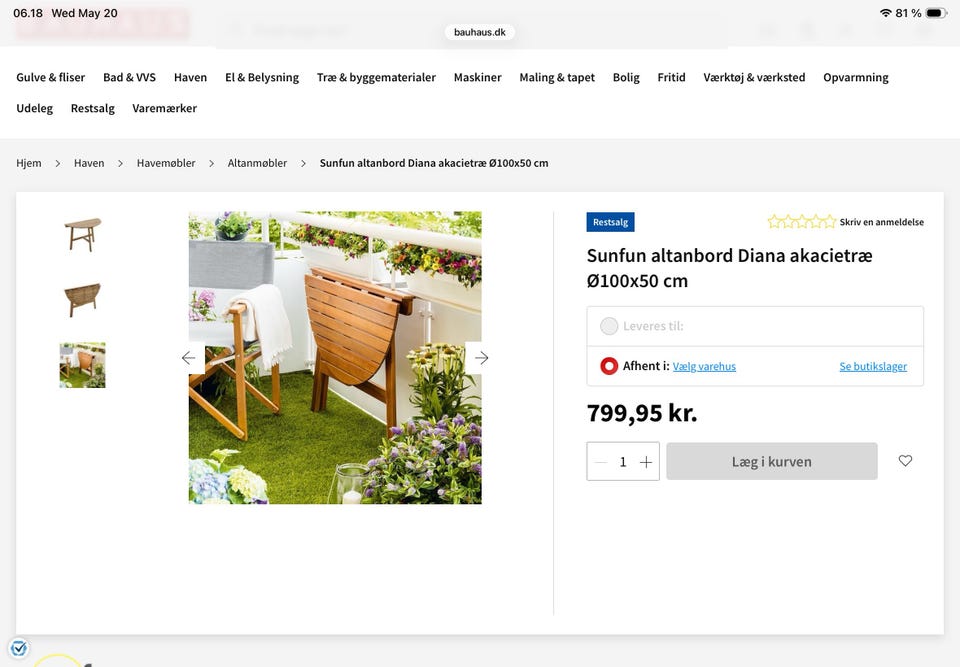960x667 pixels.
Task: Click the quantity input field
Action: coord(623,462)
